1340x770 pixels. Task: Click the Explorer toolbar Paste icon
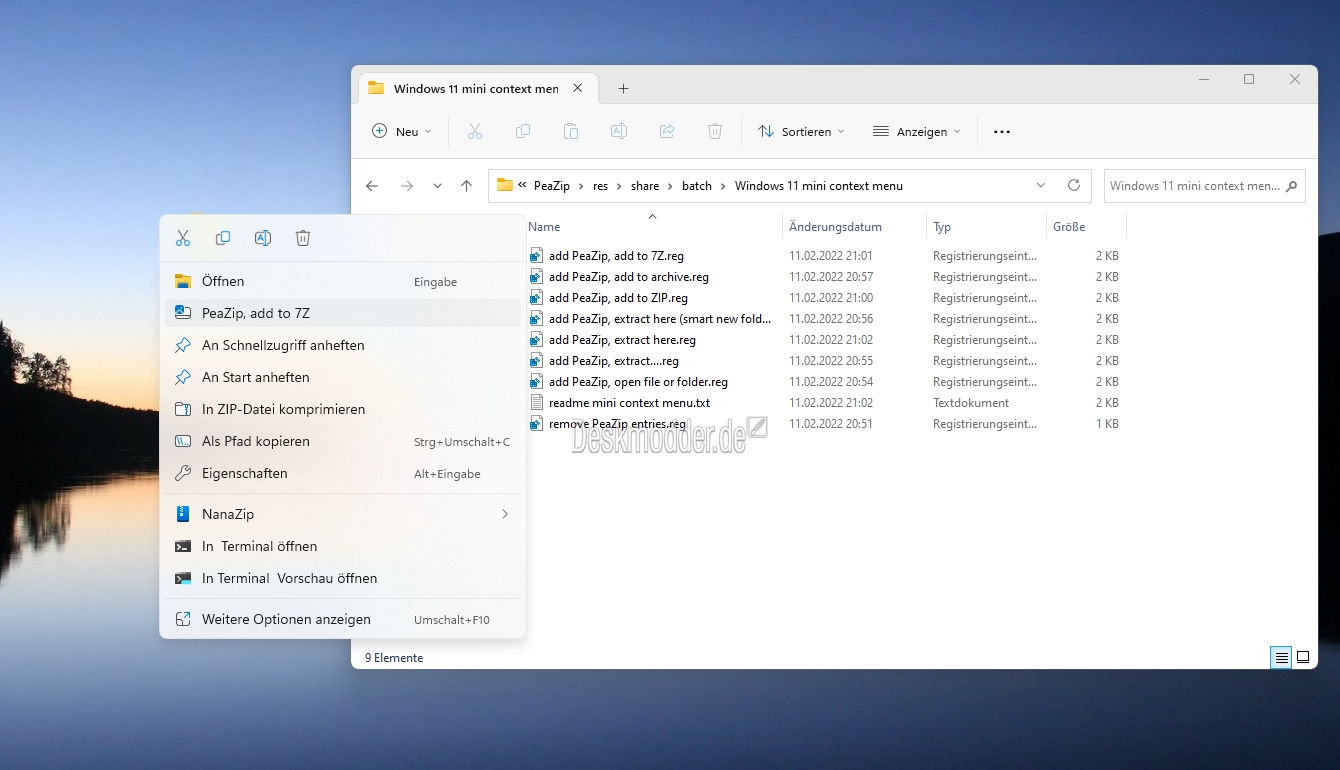571,131
